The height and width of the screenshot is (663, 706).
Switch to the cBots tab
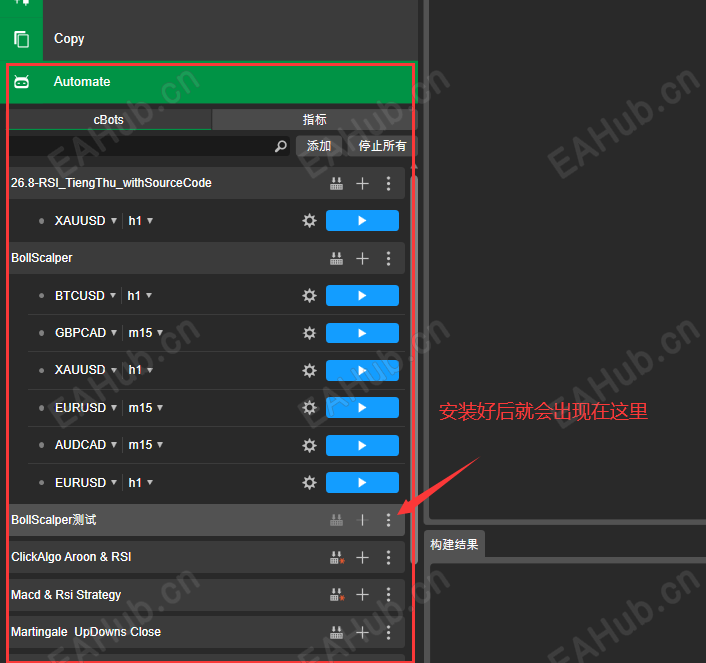(x=109, y=119)
